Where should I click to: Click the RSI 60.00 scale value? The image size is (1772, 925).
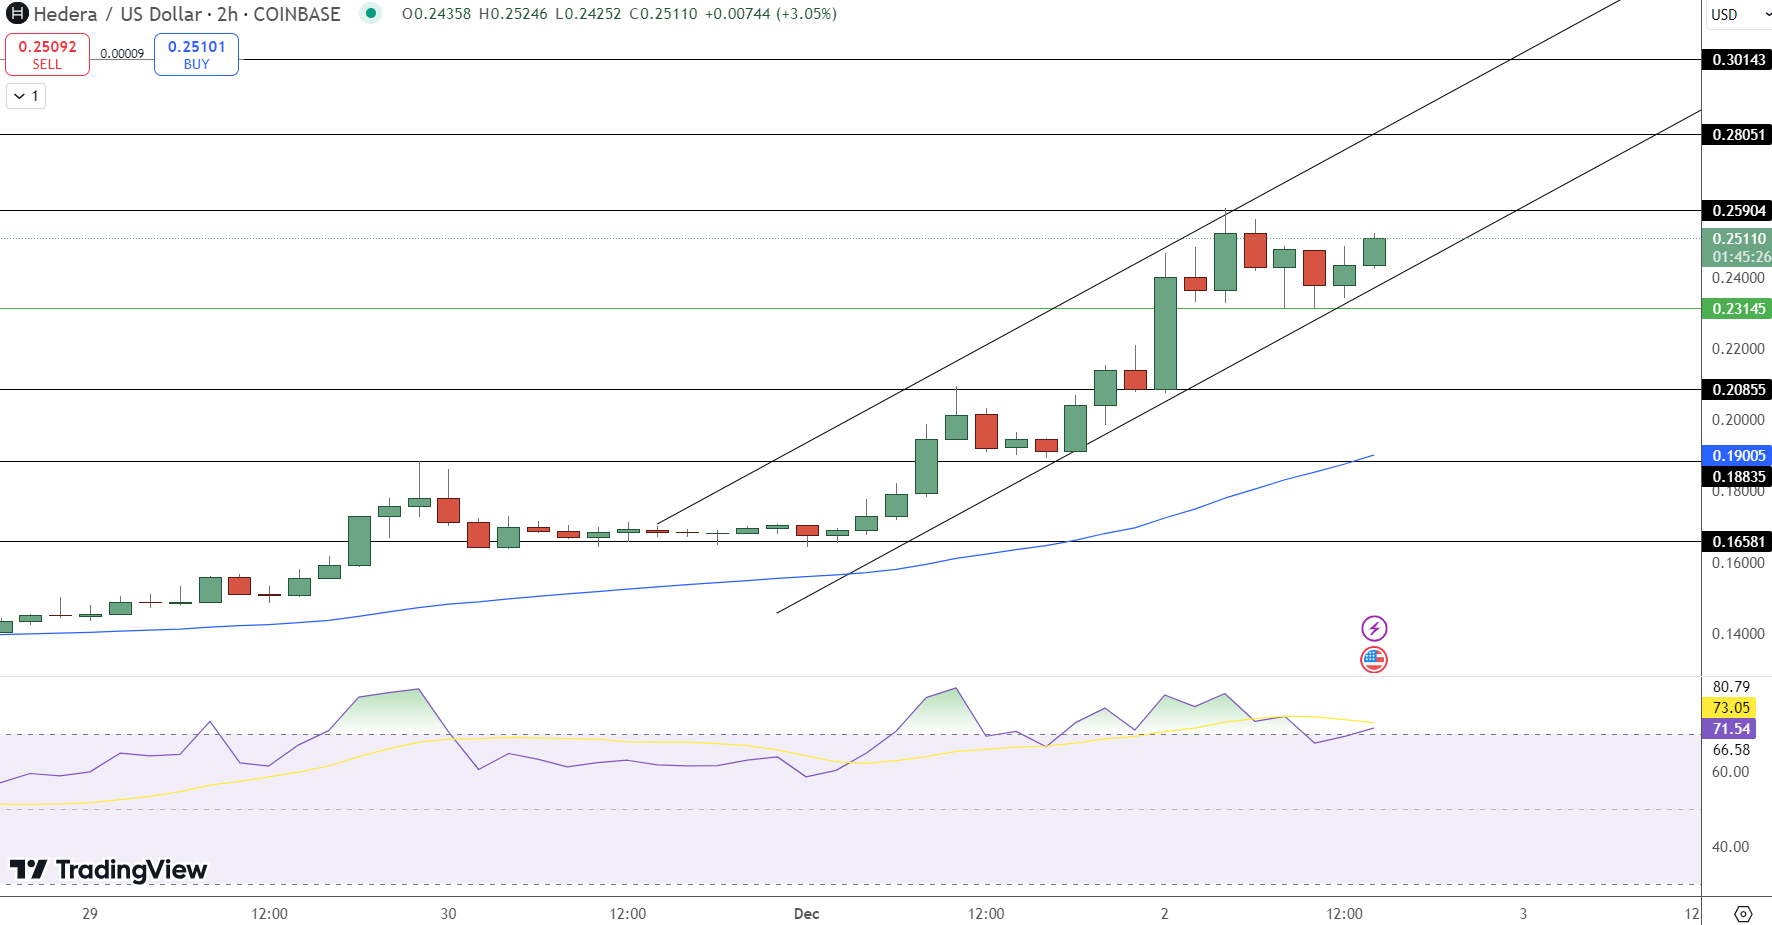(1730, 772)
